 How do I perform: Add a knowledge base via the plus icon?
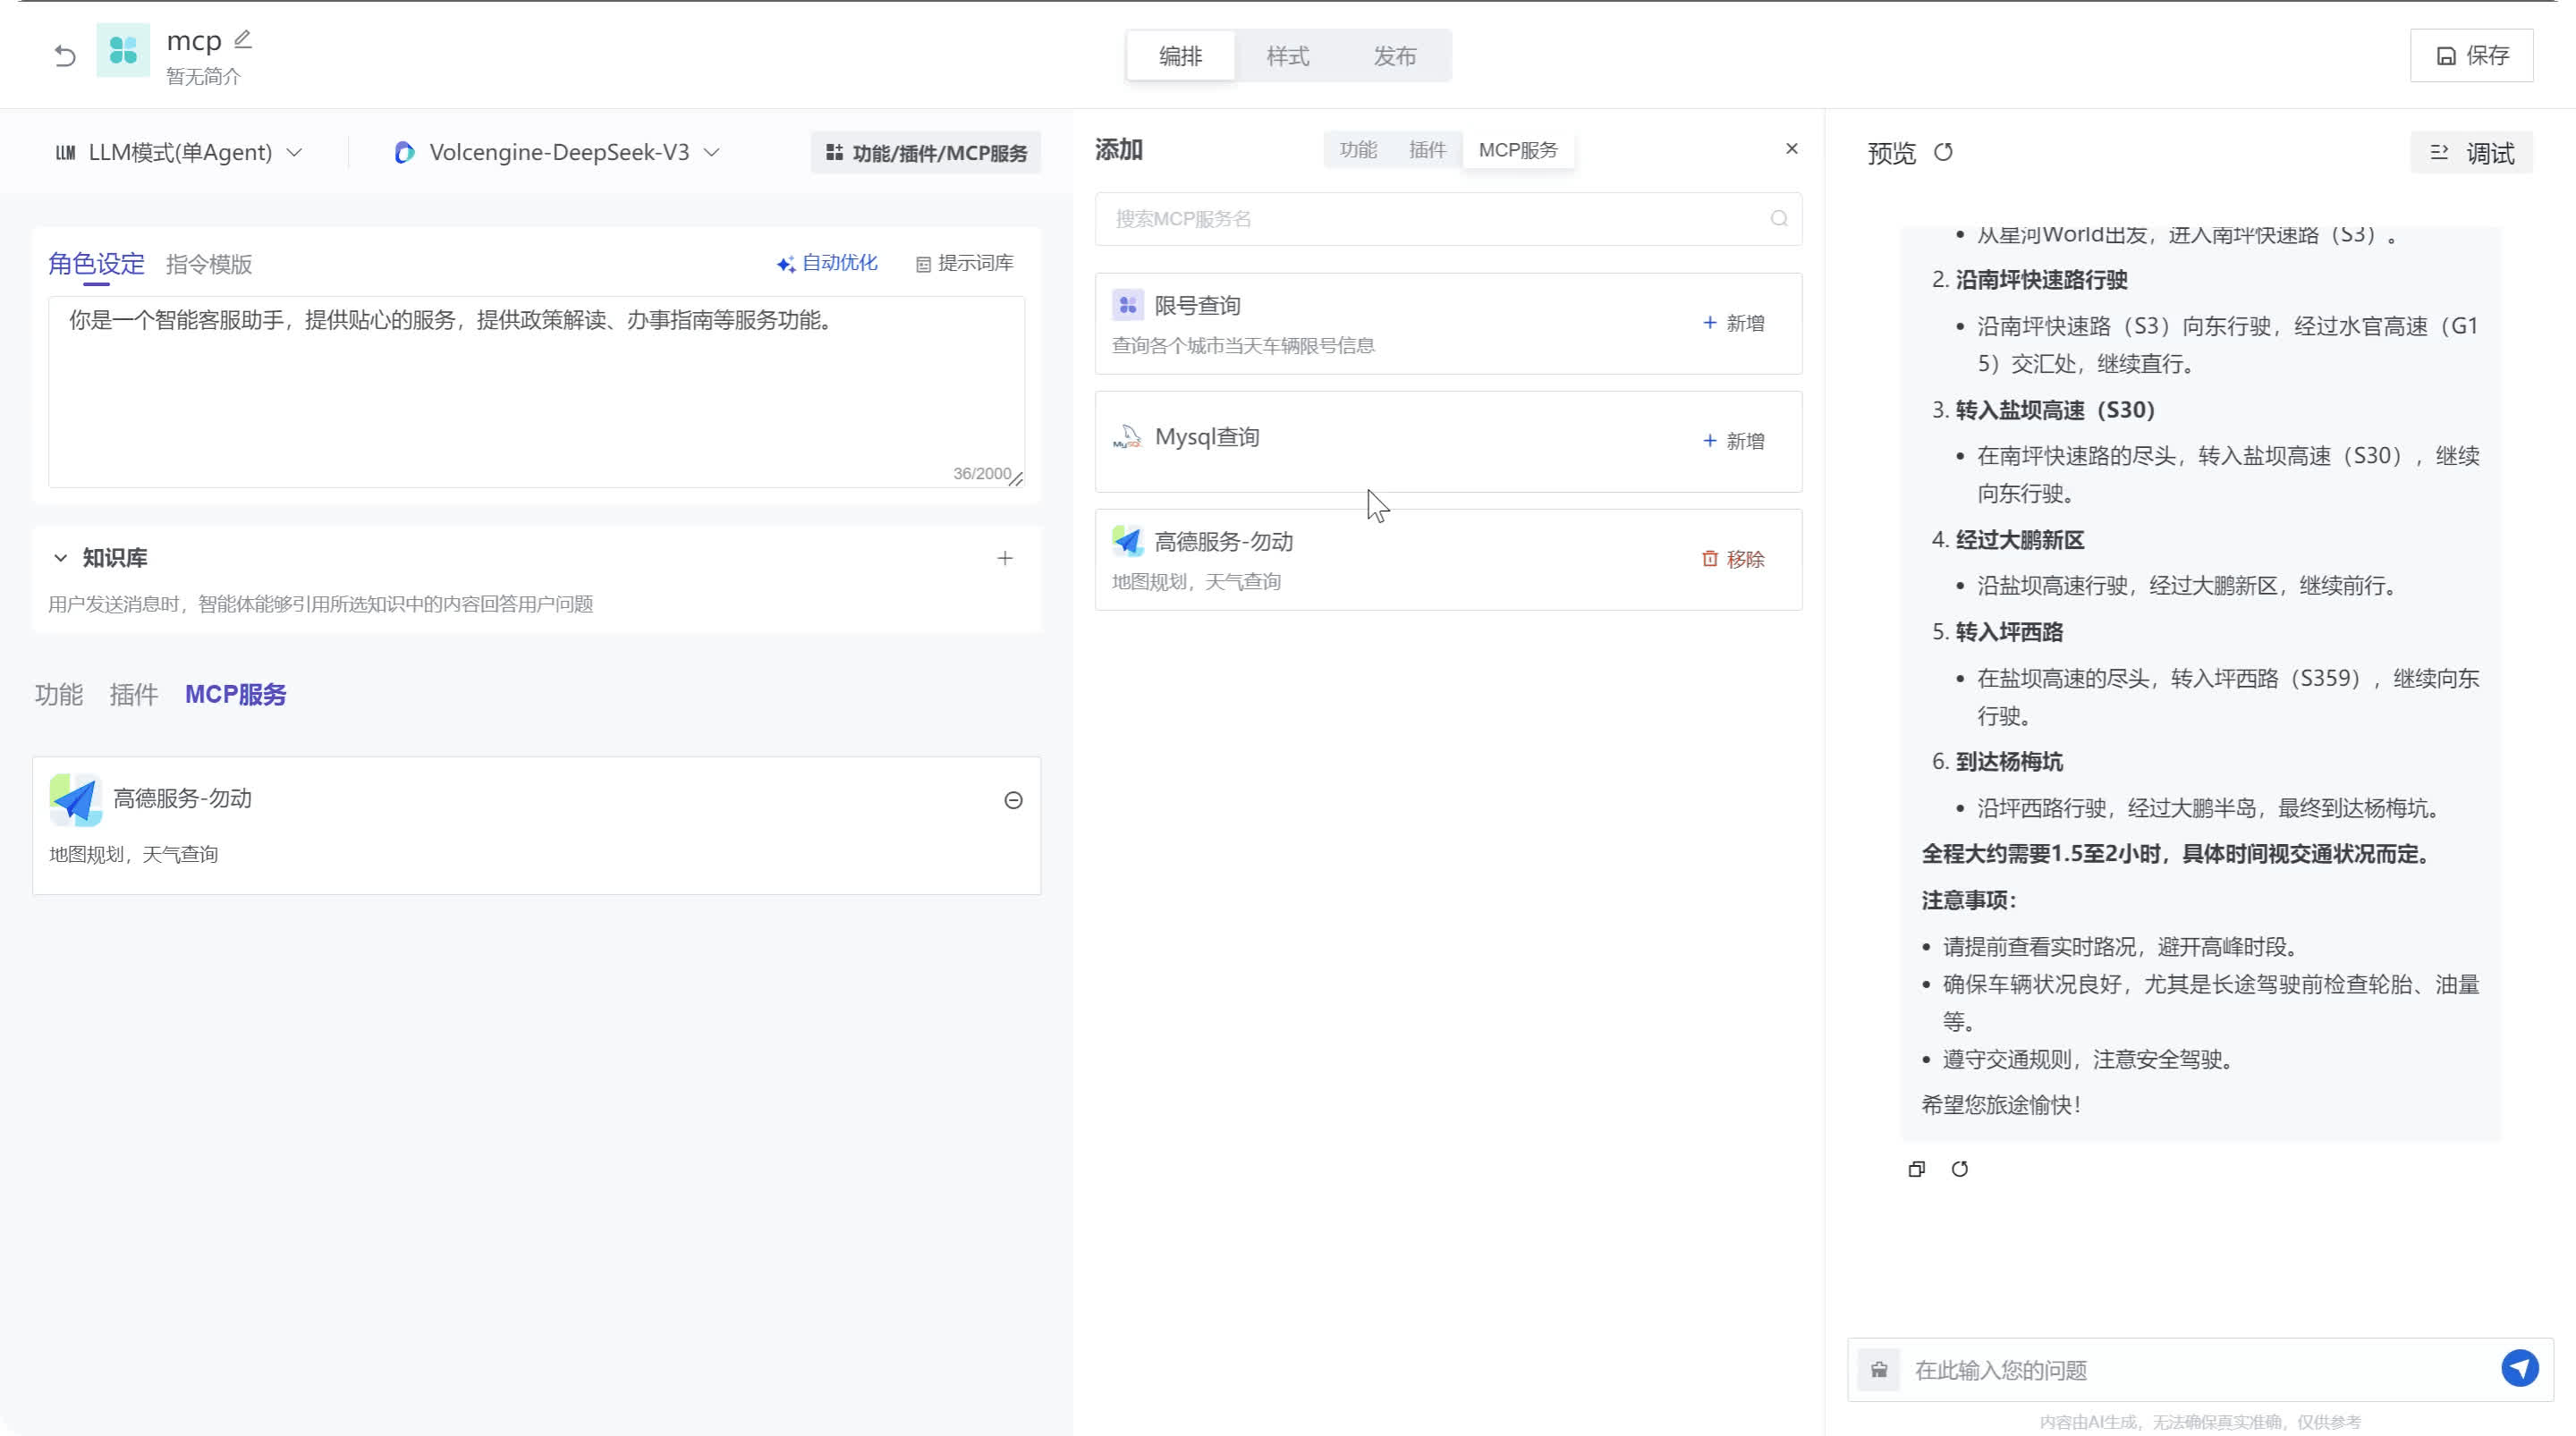(x=1005, y=558)
